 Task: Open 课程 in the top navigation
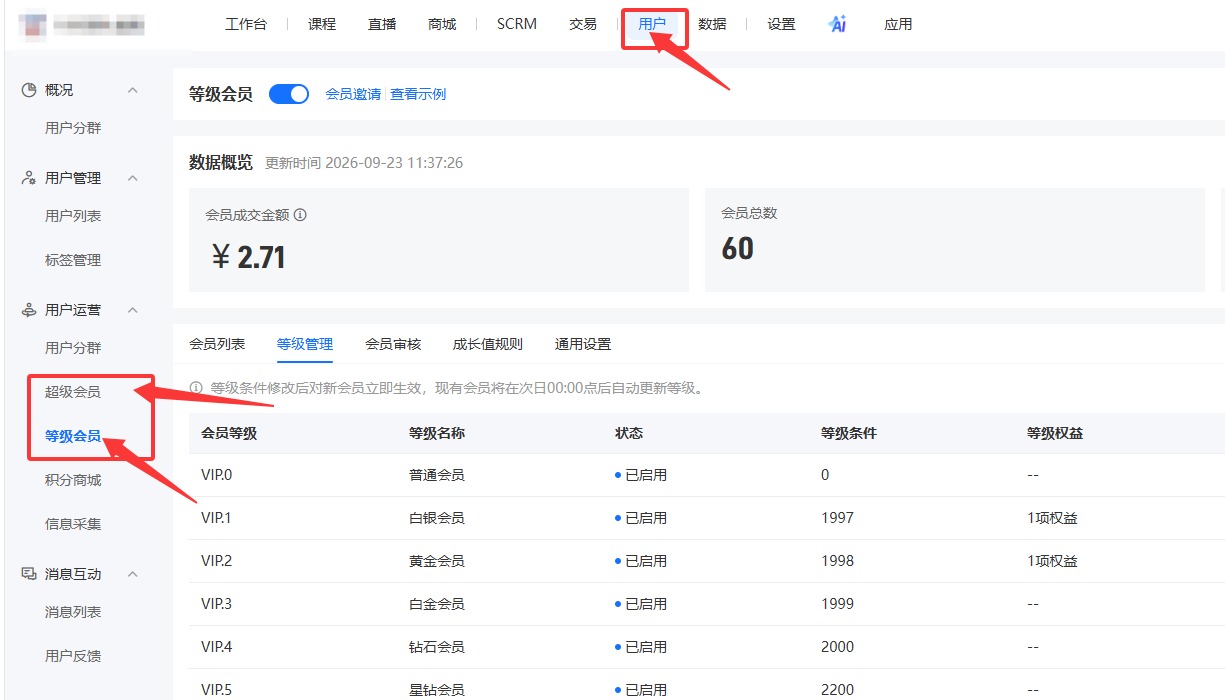pyautogui.click(x=322, y=24)
